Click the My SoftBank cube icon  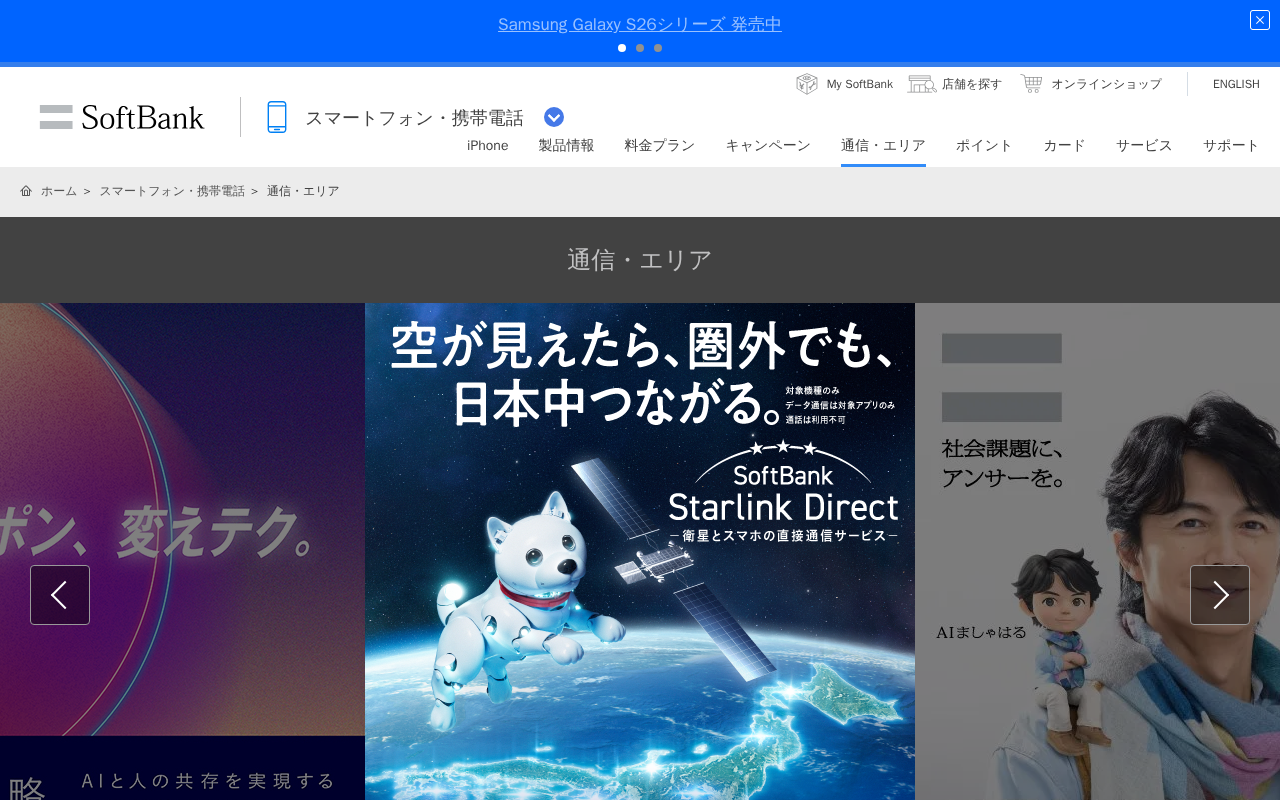tap(807, 84)
